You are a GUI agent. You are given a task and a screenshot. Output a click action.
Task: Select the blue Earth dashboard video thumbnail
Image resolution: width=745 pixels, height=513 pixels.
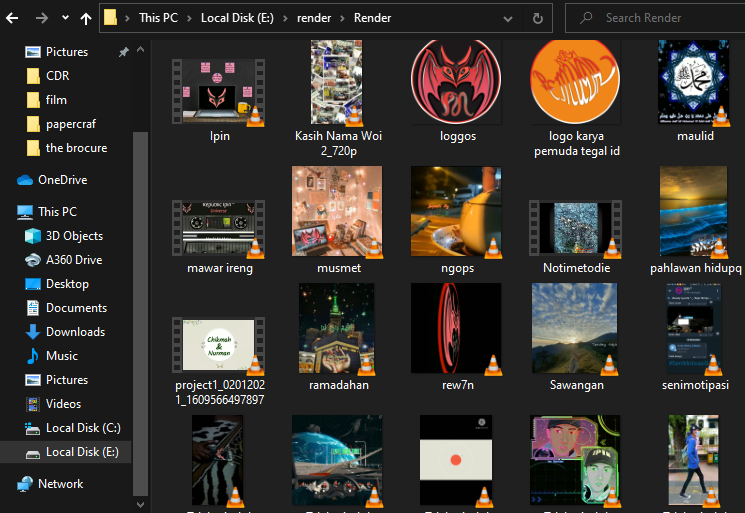click(x=338, y=460)
